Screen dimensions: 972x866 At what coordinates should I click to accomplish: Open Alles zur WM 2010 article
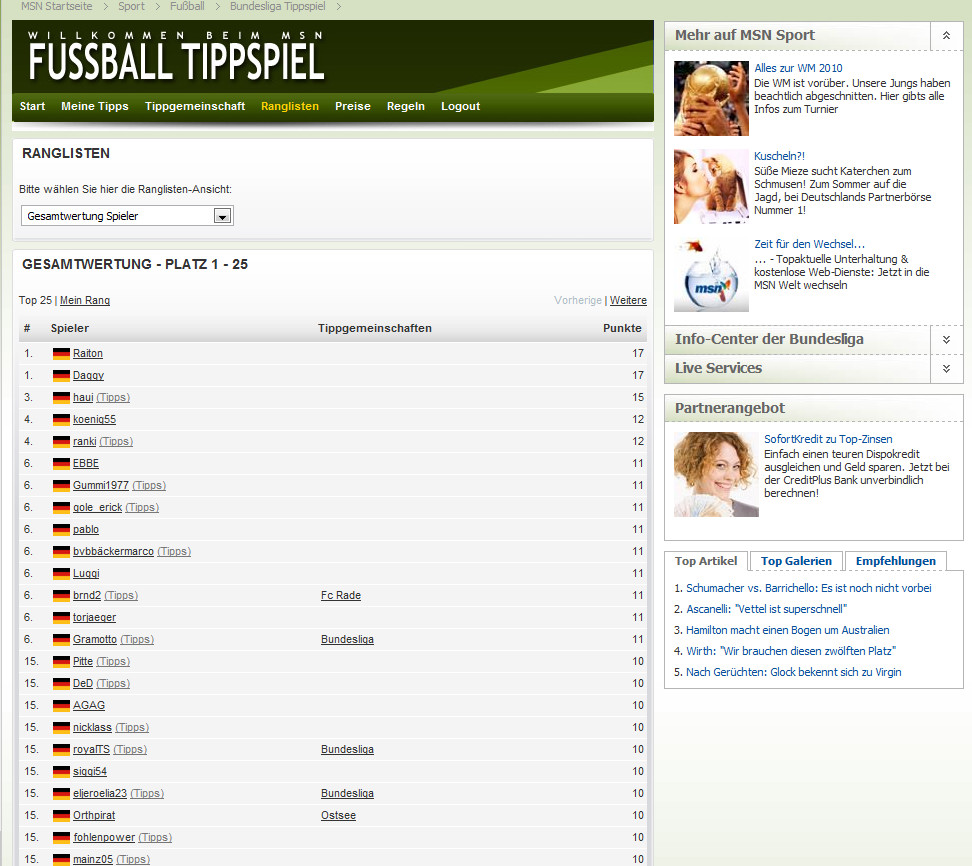point(798,68)
